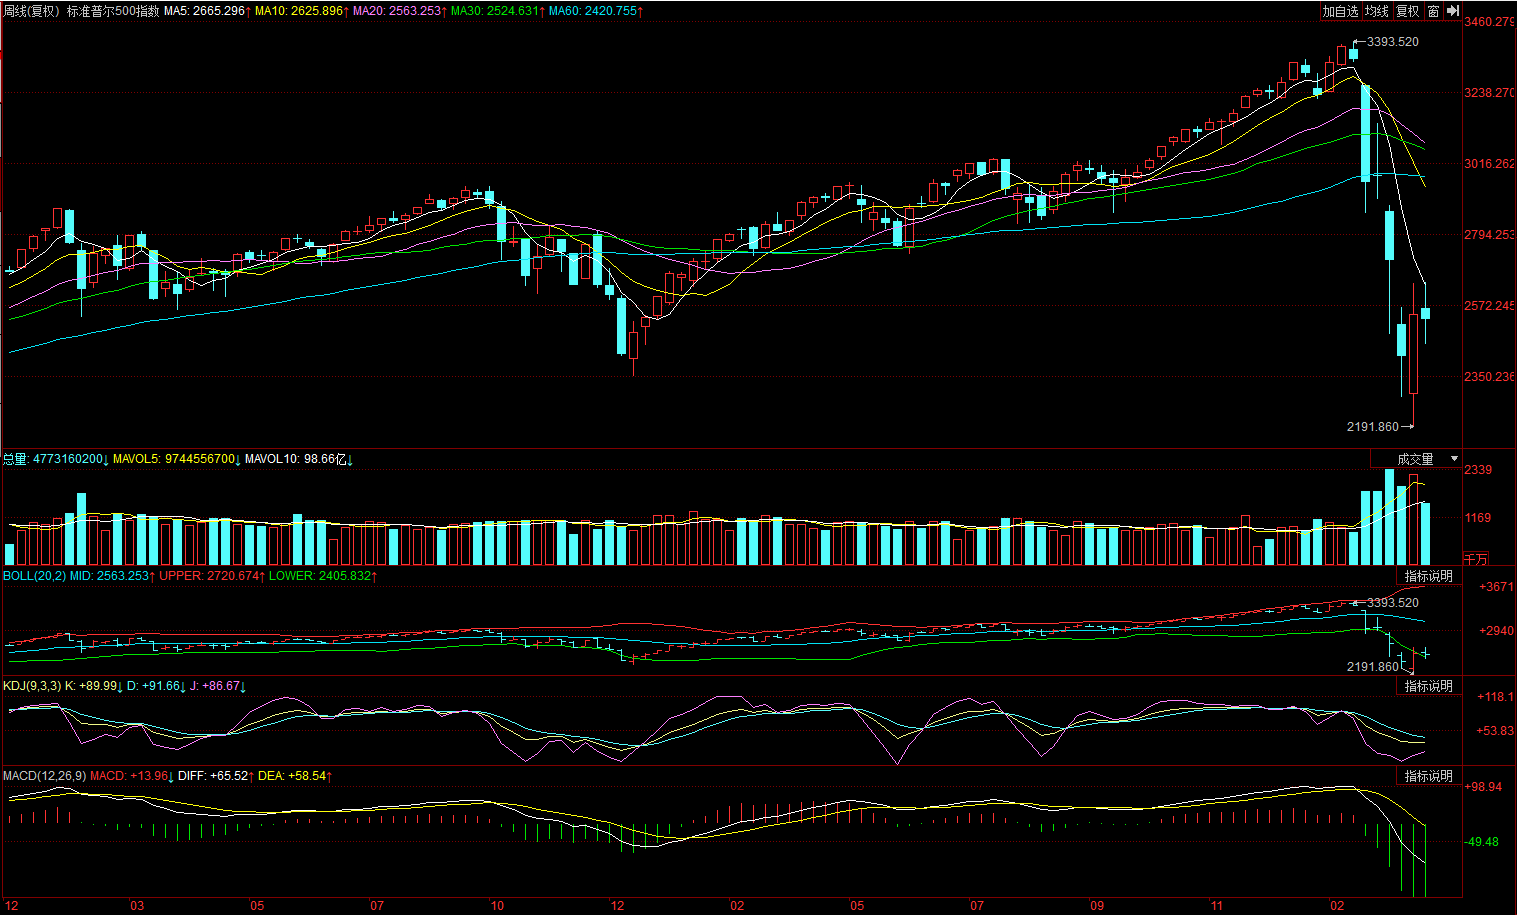Click the 03 date axis label
1517x915 pixels.
[137, 906]
